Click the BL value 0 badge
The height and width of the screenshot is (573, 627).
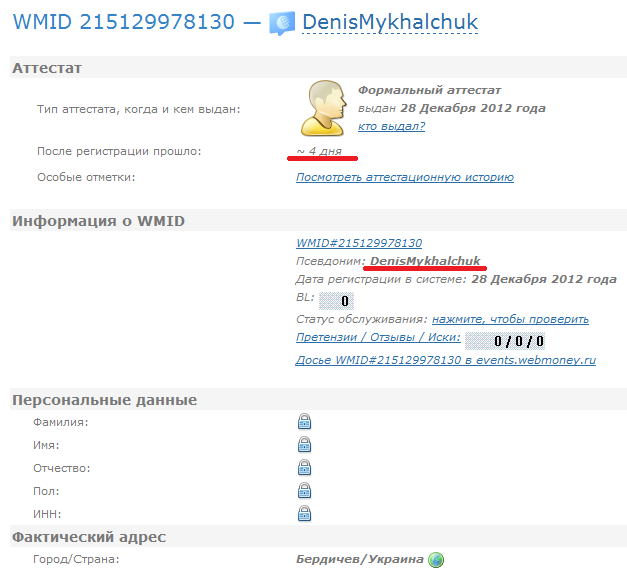click(336, 301)
